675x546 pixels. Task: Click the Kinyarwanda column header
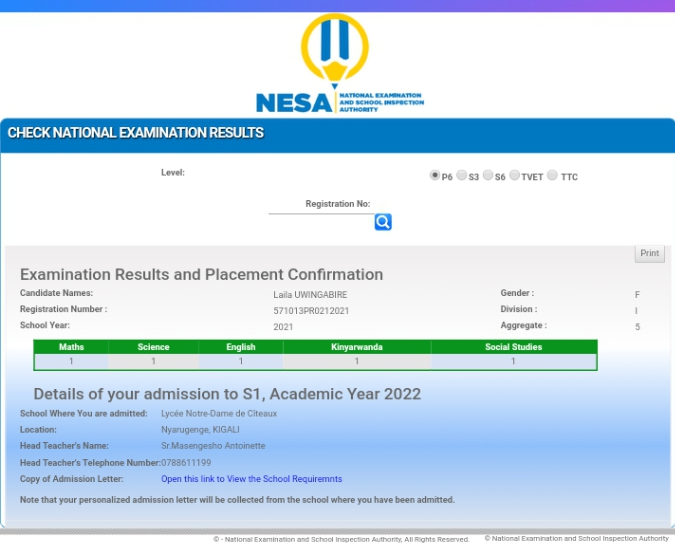click(357, 347)
